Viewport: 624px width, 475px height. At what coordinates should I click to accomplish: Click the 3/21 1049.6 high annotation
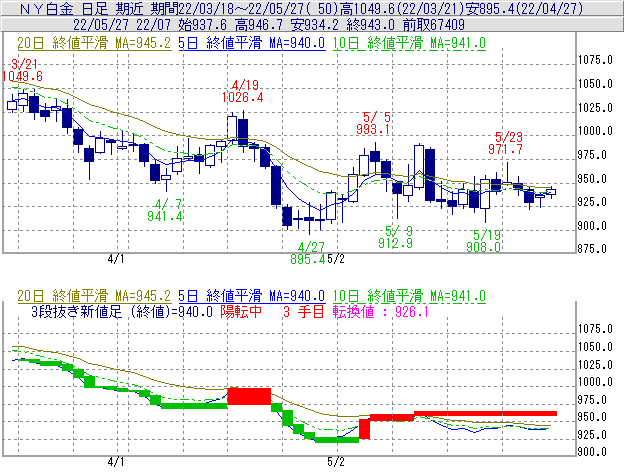(x=22, y=70)
